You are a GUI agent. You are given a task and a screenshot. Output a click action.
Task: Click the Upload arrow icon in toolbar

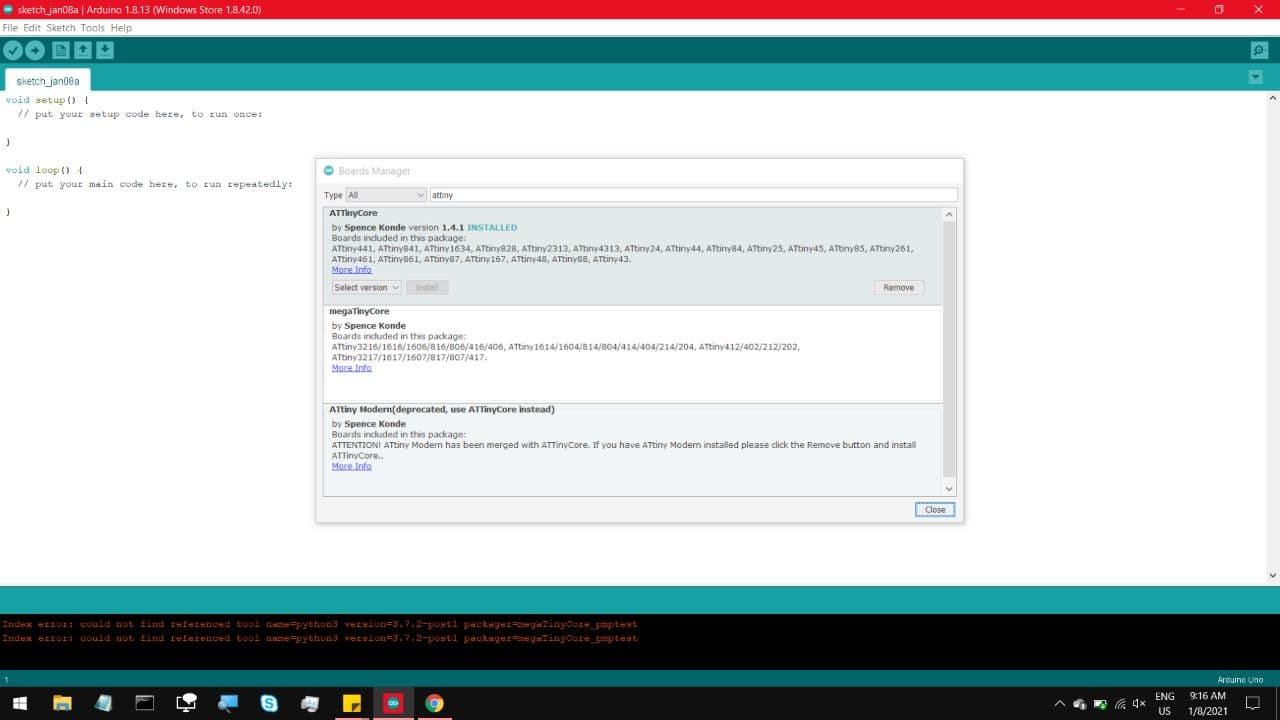pyautogui.click(x=35, y=50)
